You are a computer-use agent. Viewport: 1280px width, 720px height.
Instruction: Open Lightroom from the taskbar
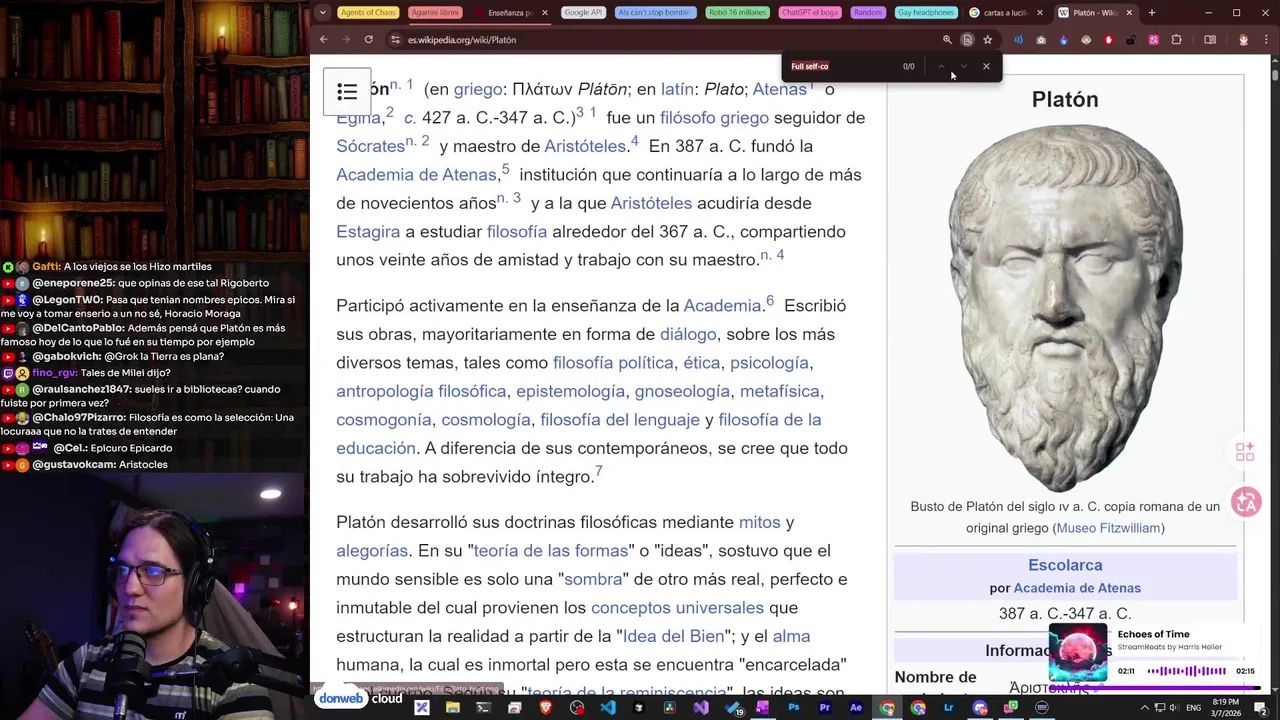(x=949, y=708)
